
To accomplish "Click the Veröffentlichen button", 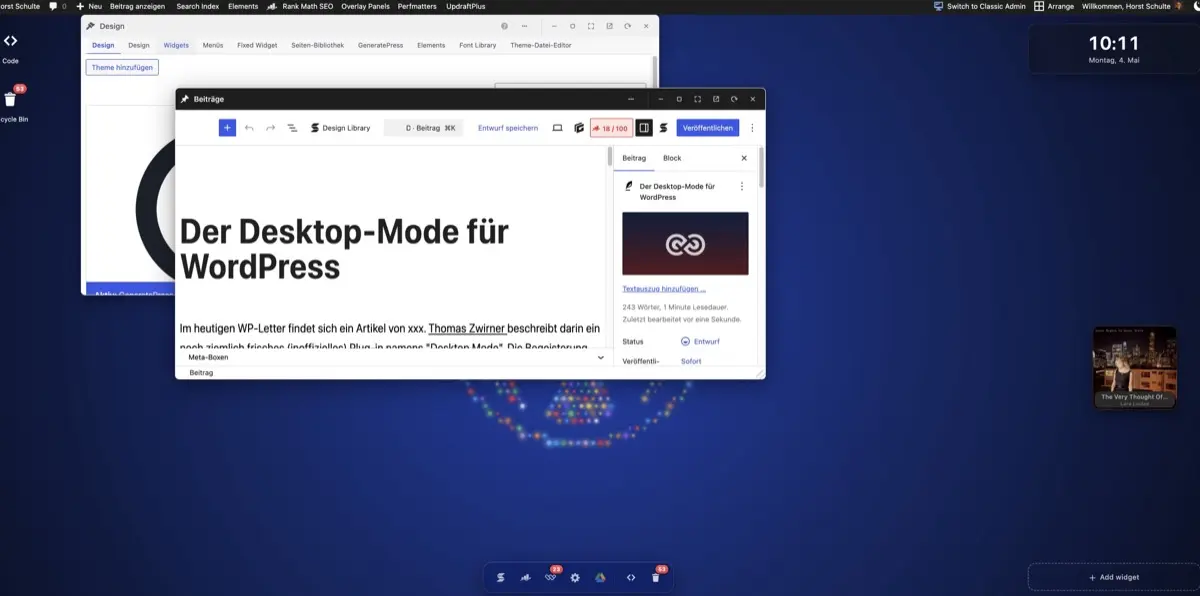I will point(708,128).
